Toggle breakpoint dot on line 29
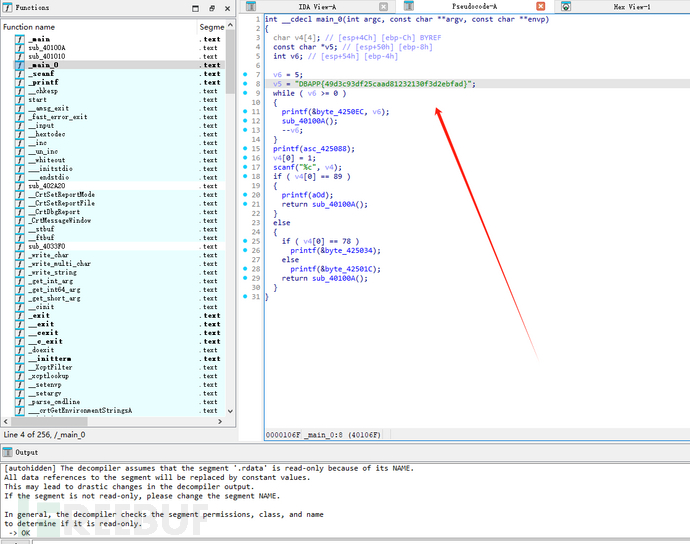 [246, 278]
